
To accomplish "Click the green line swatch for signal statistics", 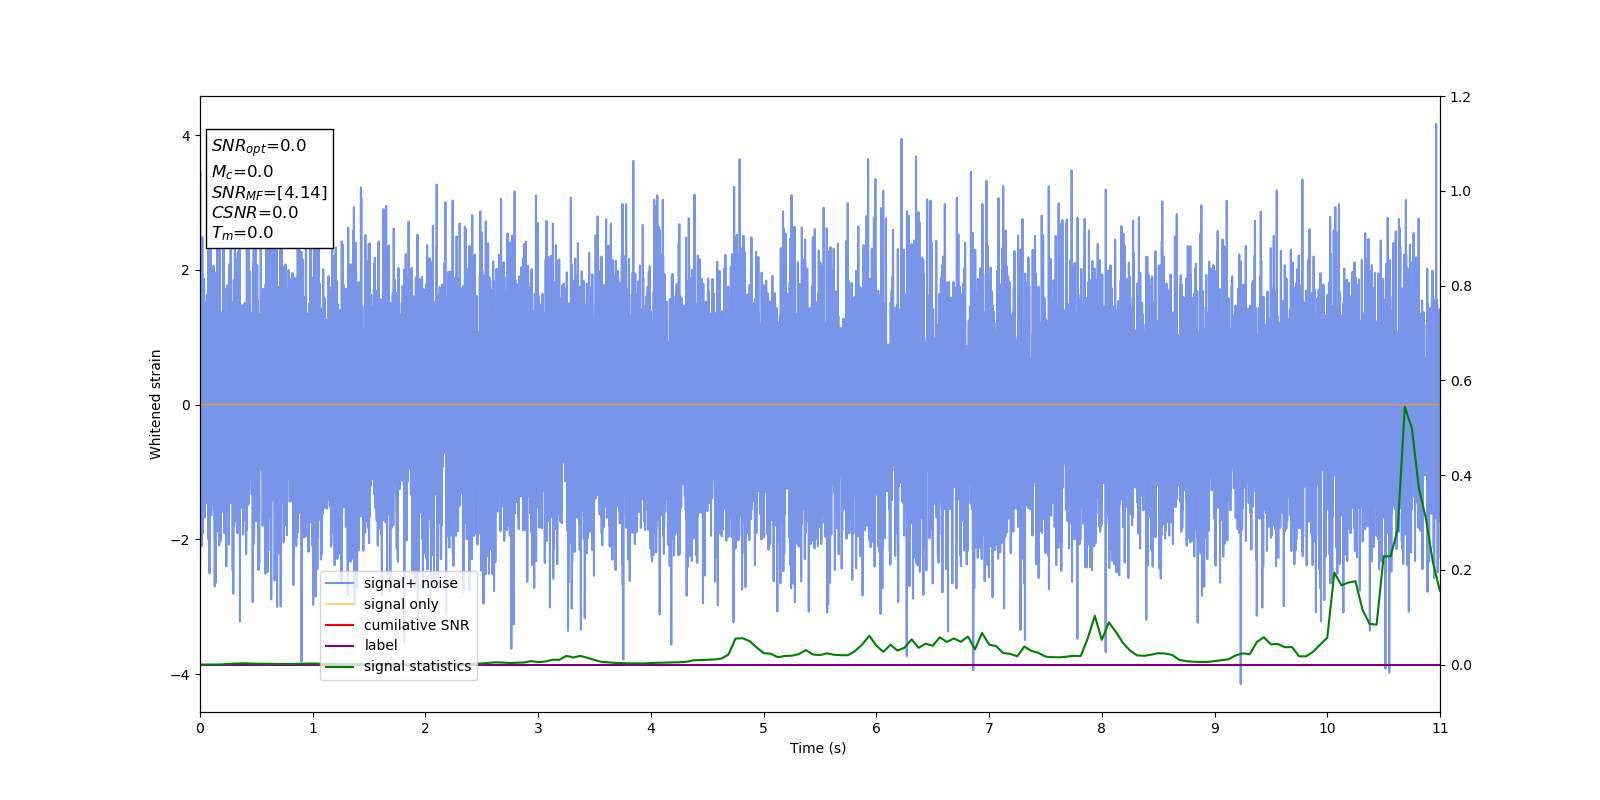I will point(340,667).
